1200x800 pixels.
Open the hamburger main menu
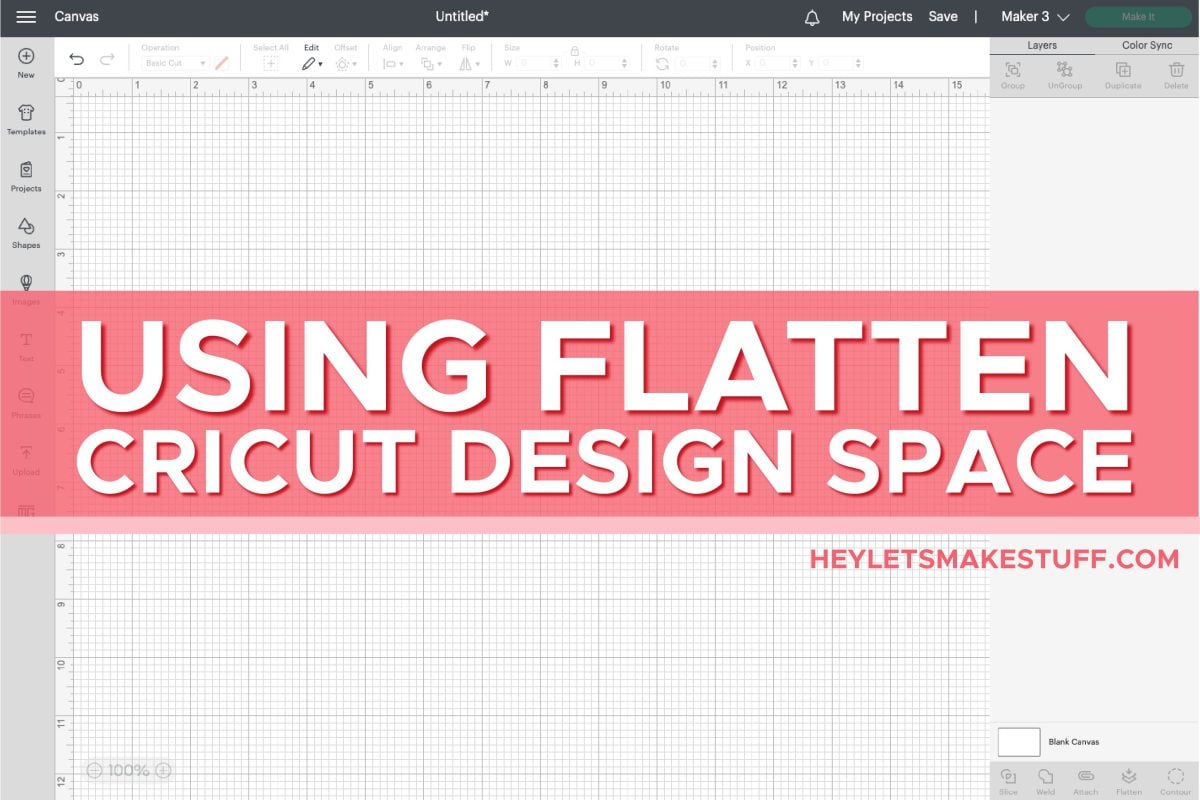26,17
